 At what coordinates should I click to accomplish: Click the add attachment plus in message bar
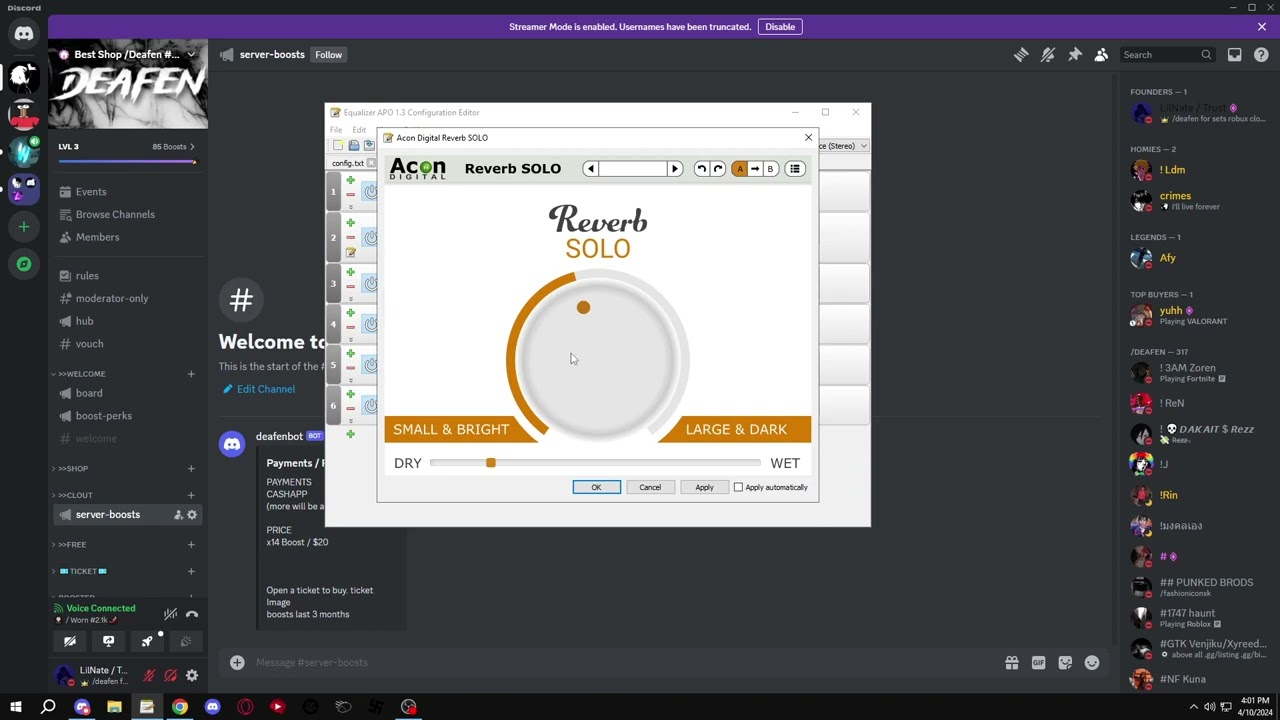(x=237, y=662)
